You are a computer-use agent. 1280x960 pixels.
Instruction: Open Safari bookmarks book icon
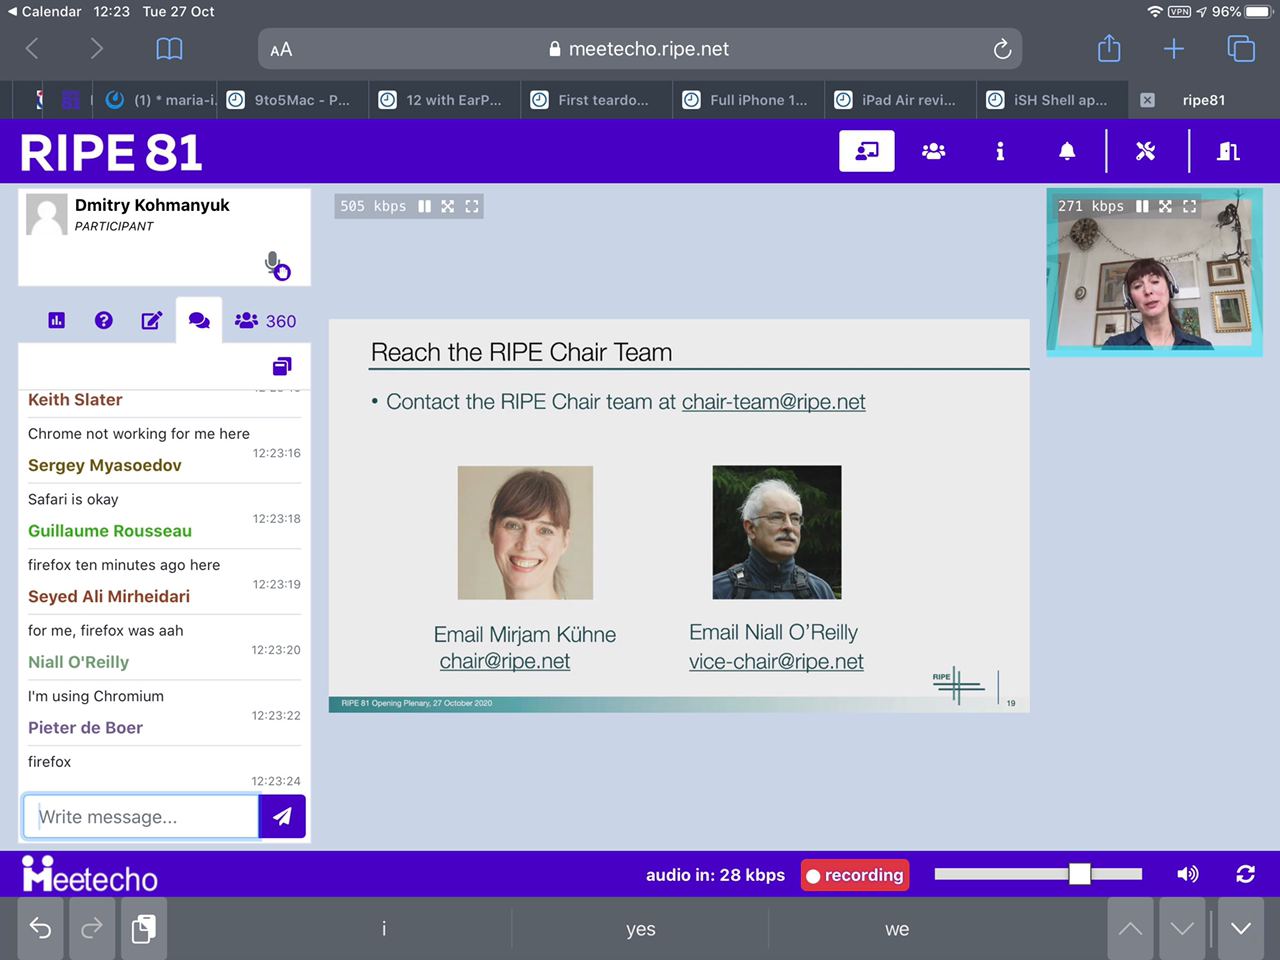pyautogui.click(x=169, y=48)
